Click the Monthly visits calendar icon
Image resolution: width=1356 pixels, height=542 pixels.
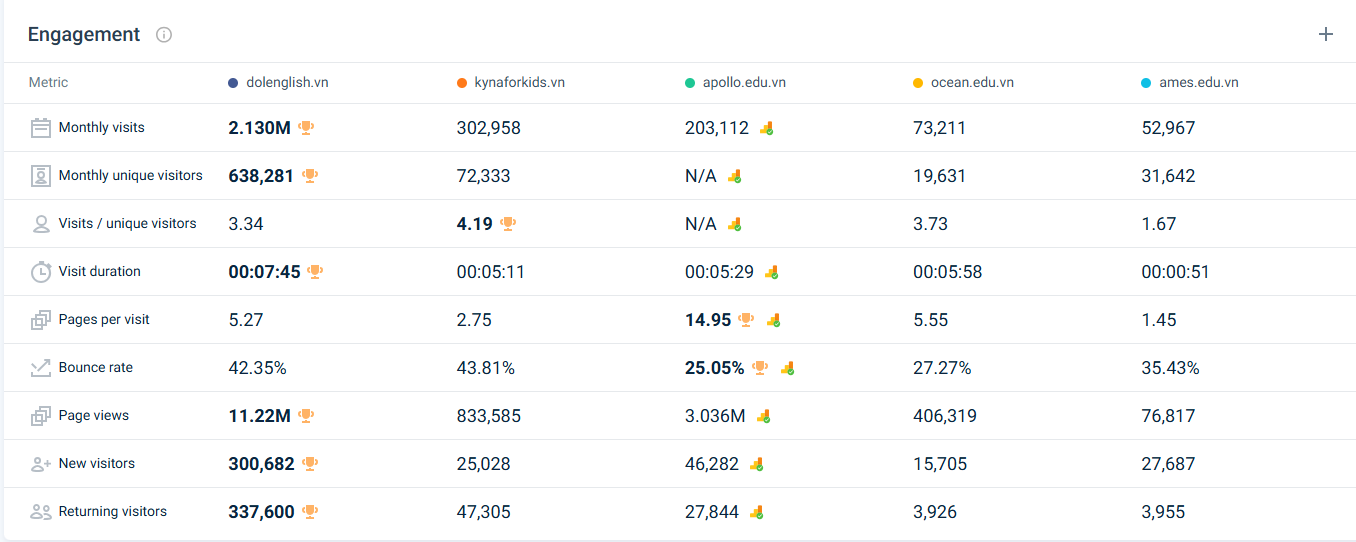(x=41, y=128)
